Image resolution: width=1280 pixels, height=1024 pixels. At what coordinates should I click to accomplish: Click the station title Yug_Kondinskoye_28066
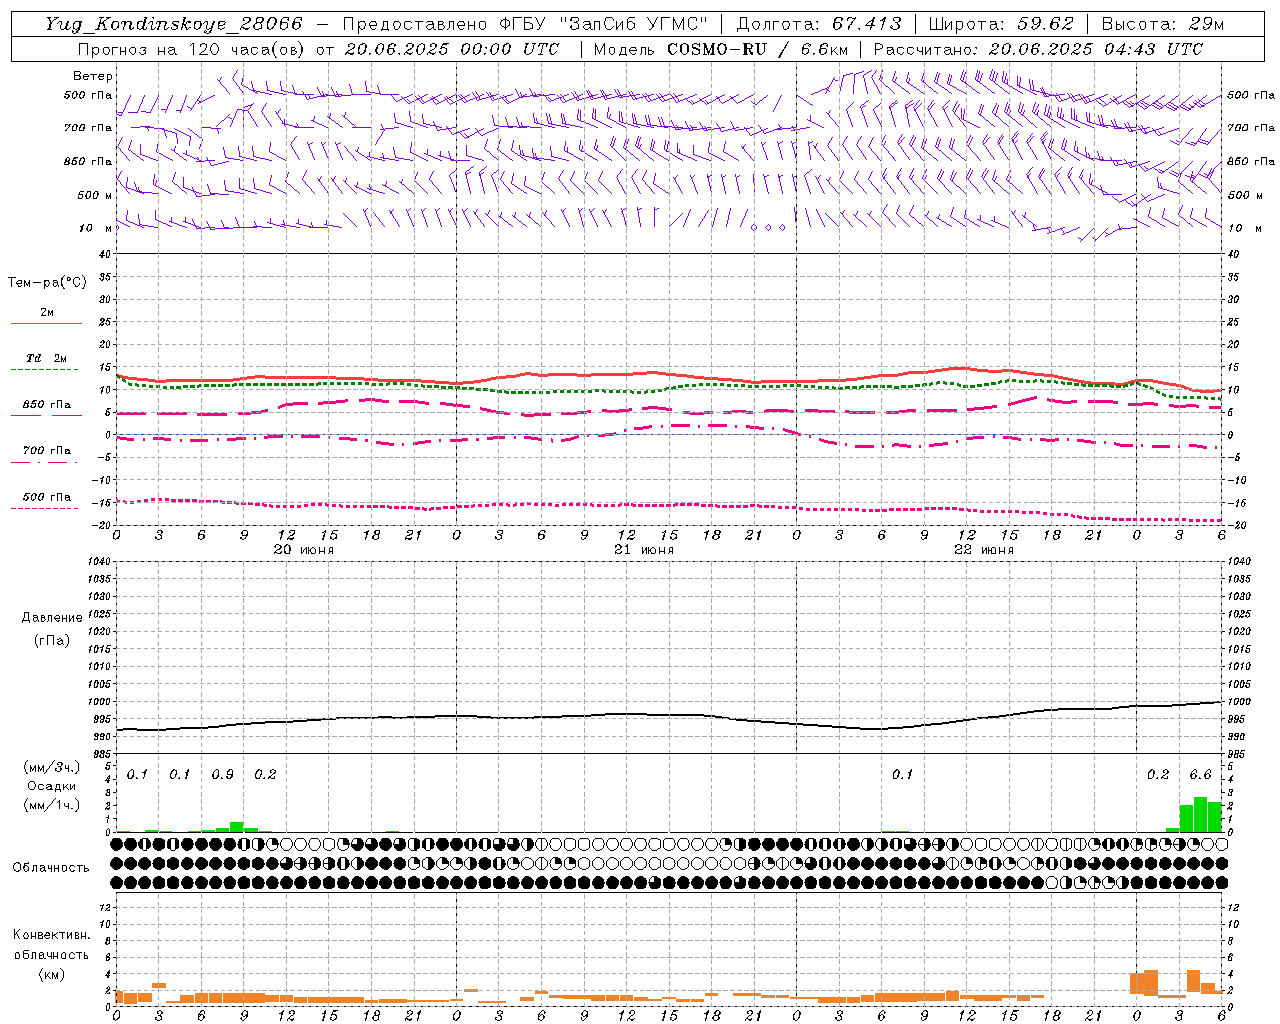173,24
